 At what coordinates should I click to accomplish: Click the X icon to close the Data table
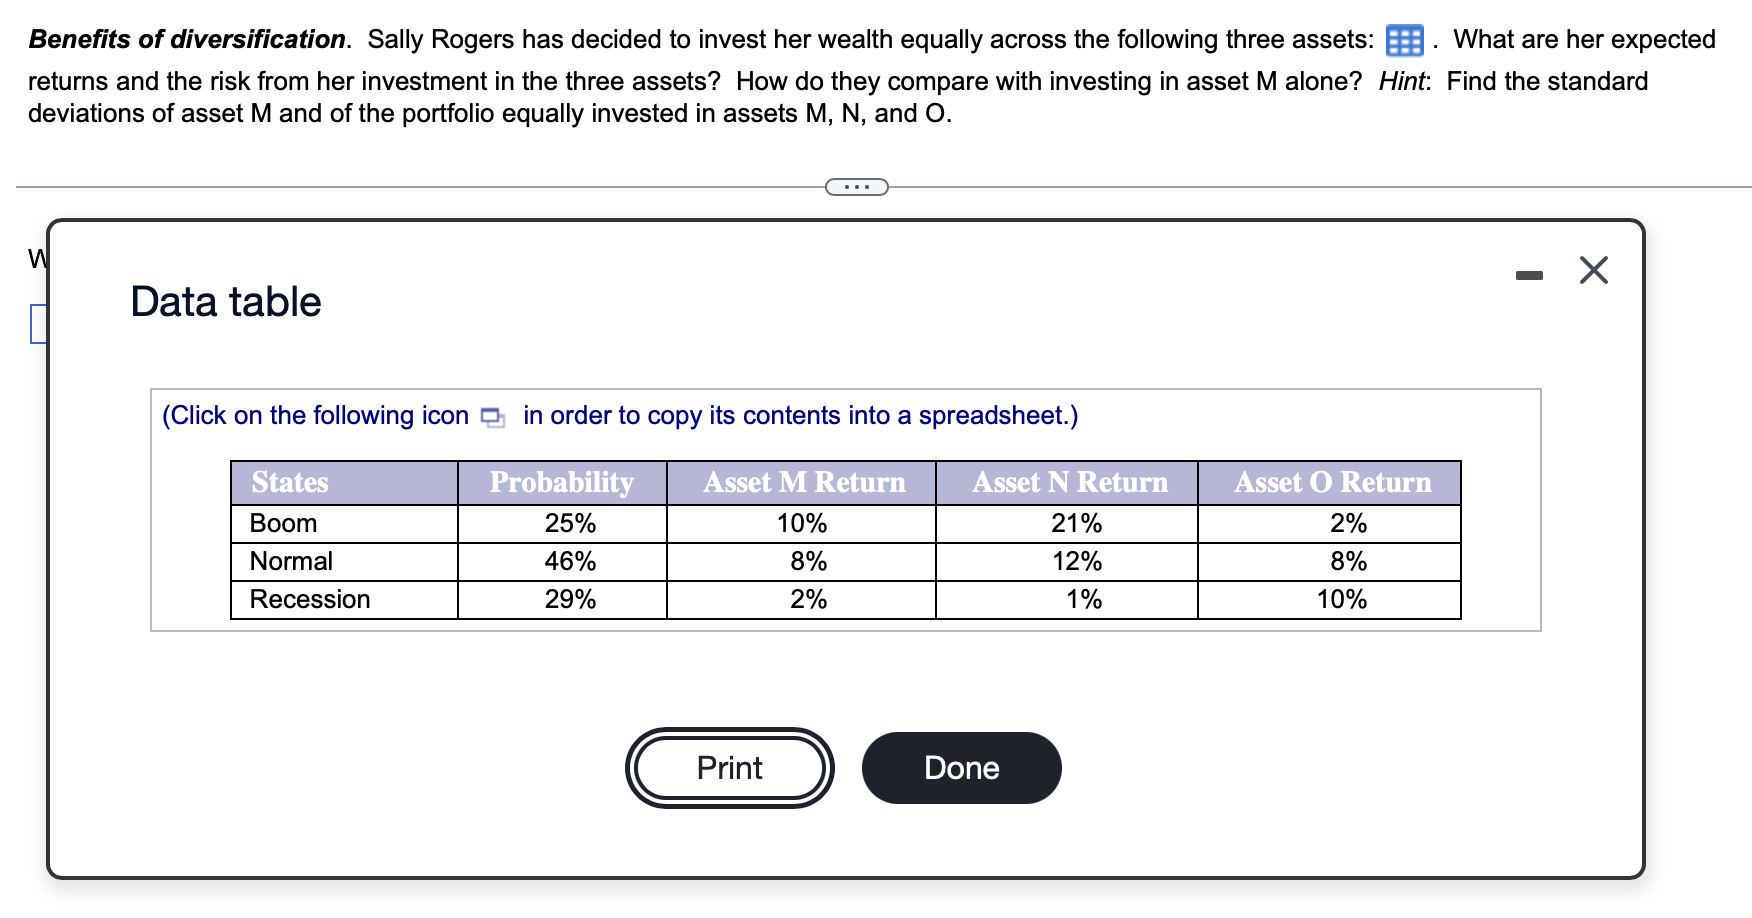click(x=1594, y=270)
